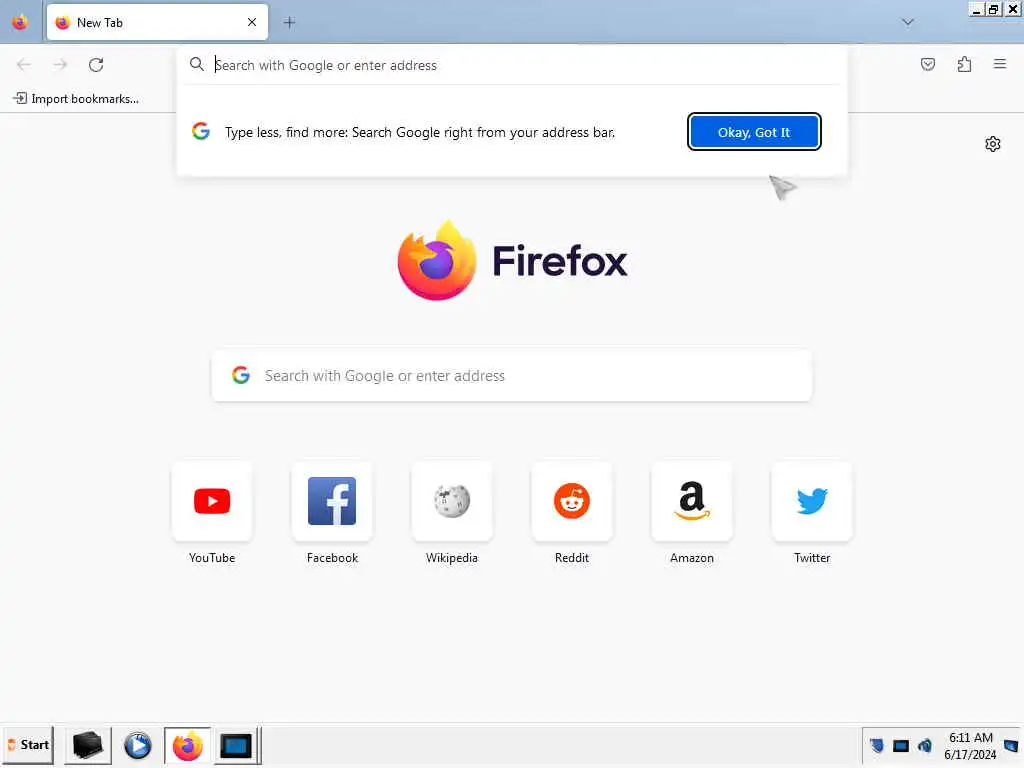Launch the black folder taskbar icon
The width and height of the screenshot is (1024, 768).
tap(88, 745)
